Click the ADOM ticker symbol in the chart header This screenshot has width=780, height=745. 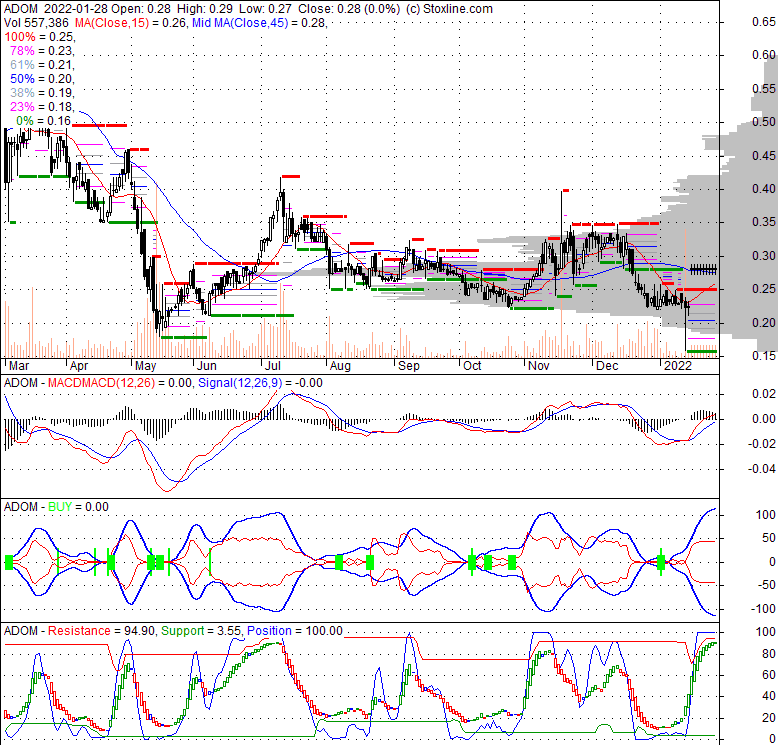21,9
